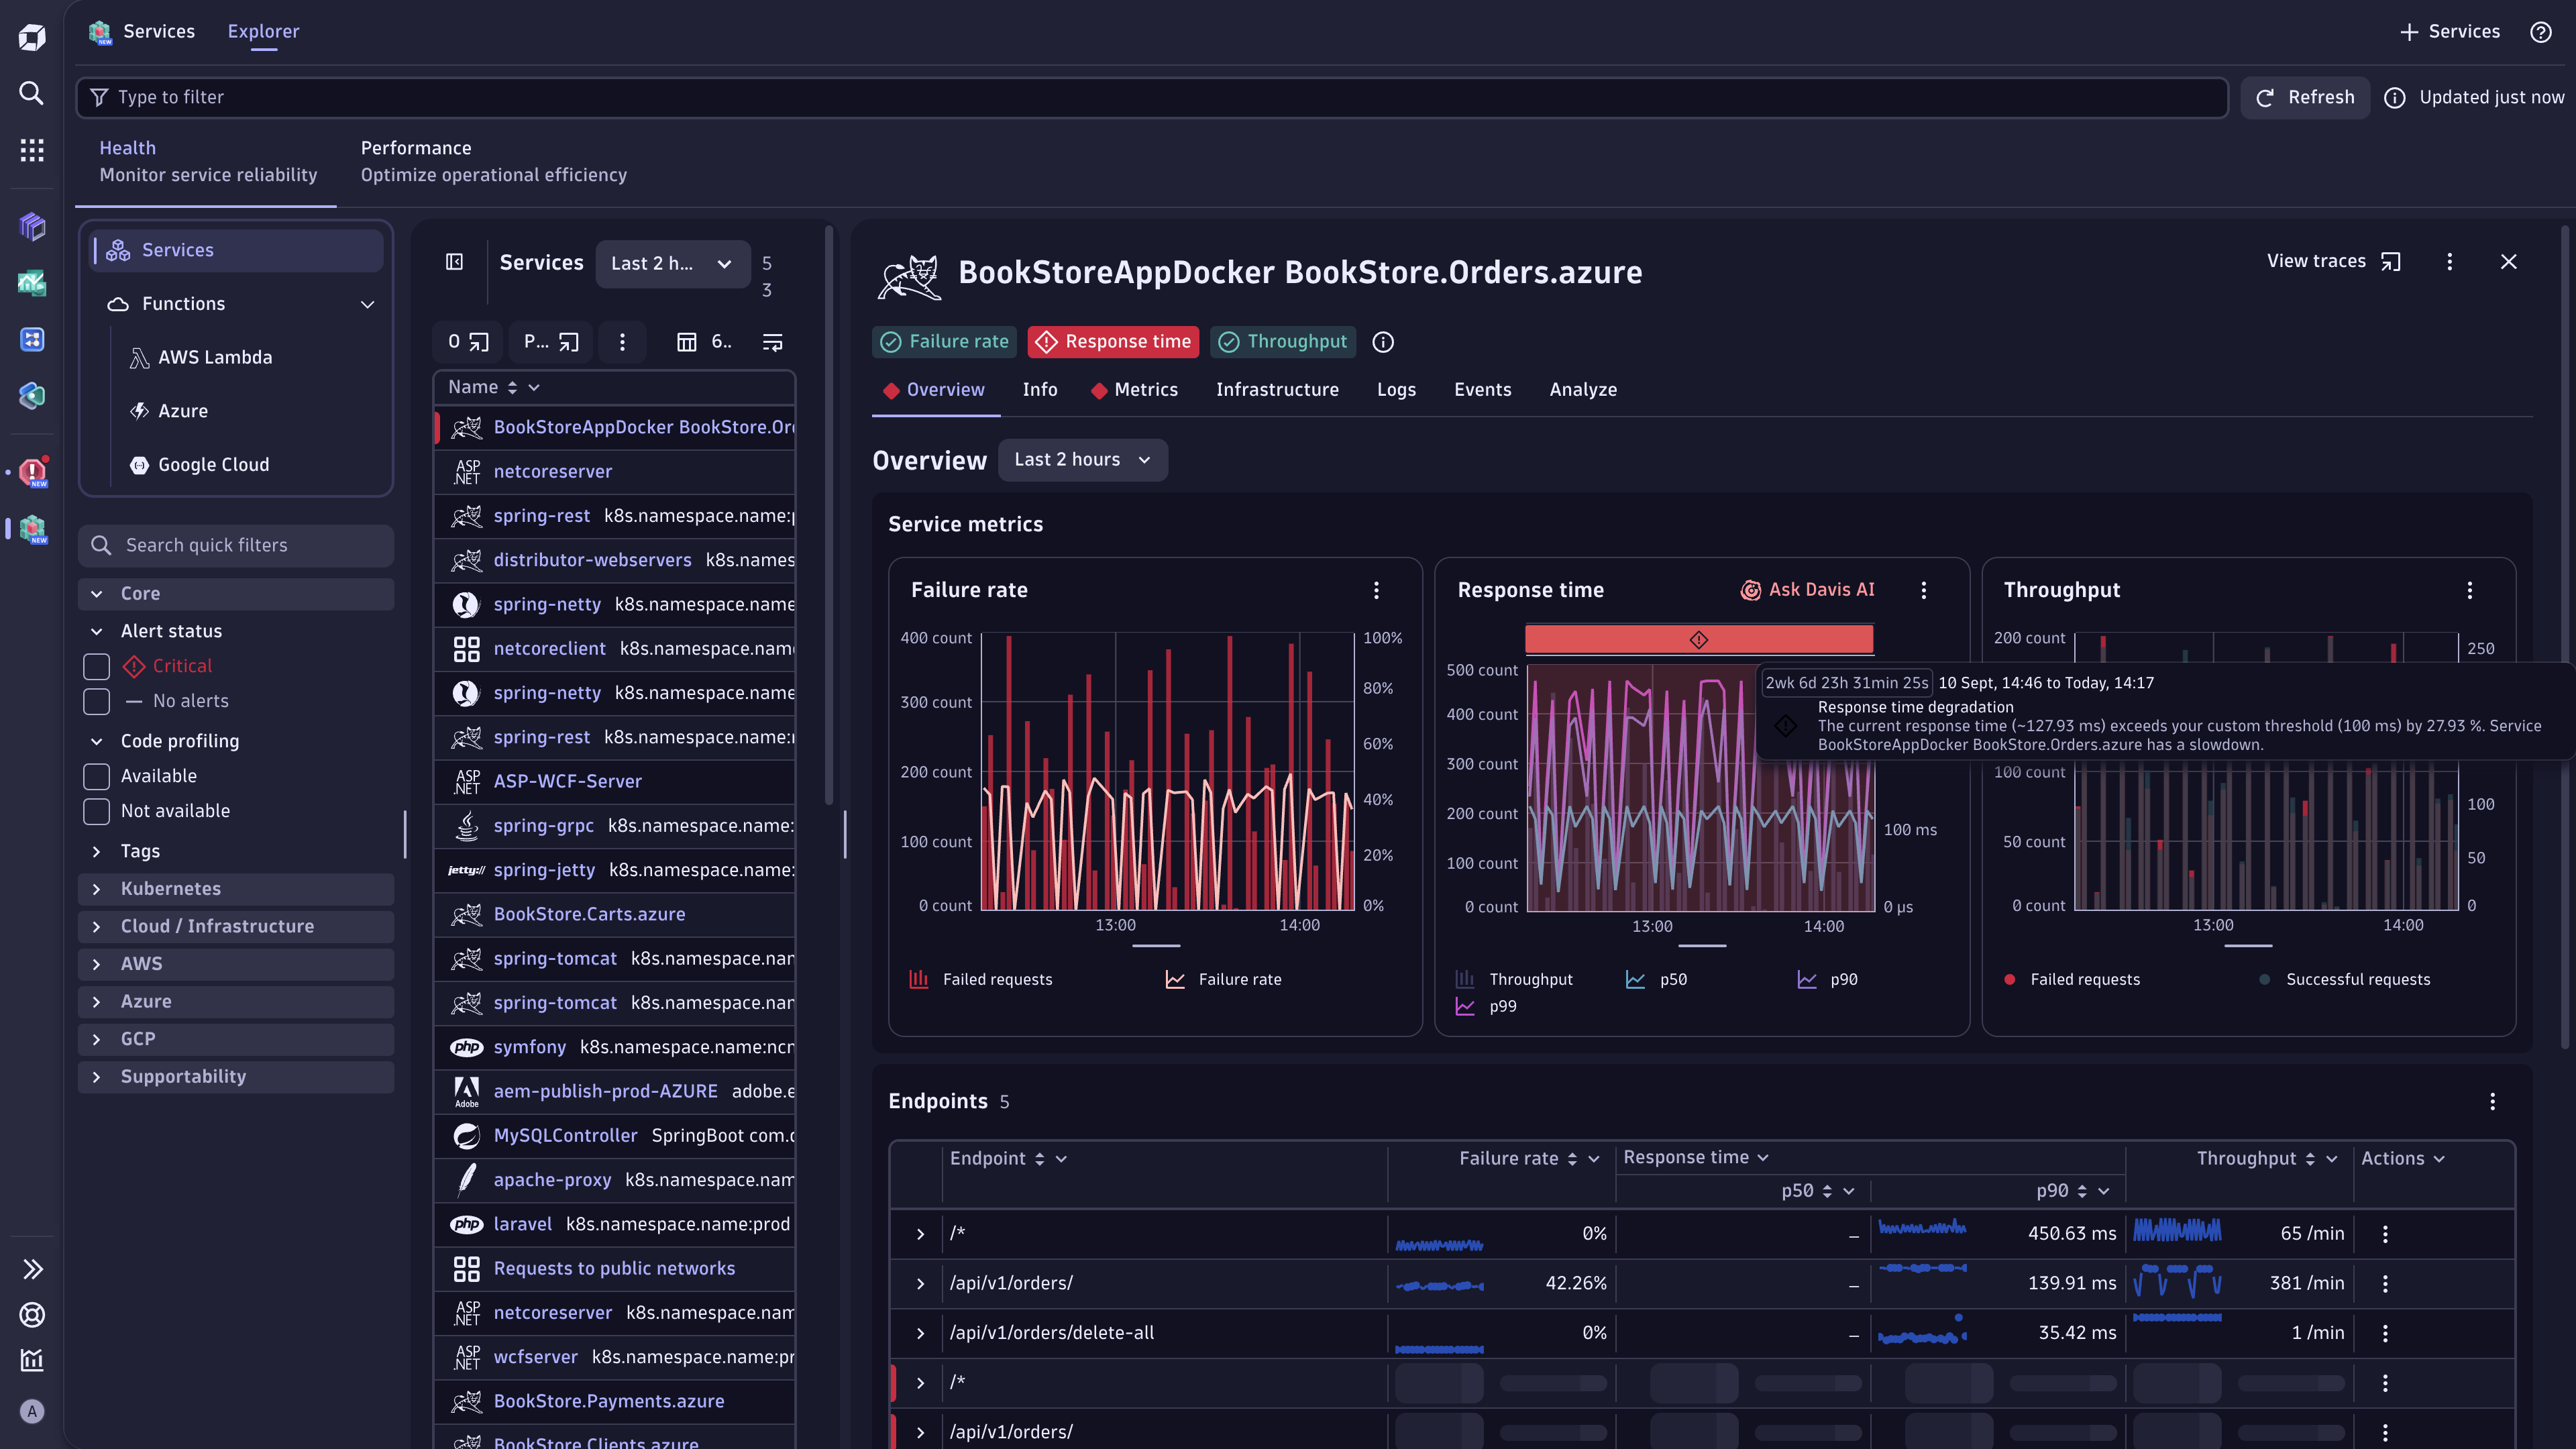Add new Services button at top right
Screen dimensions: 2576x1449
[2449, 32]
